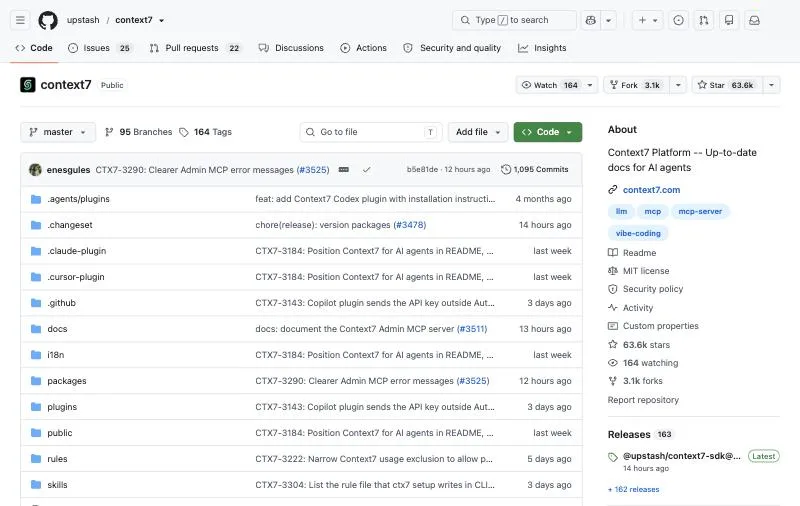The width and height of the screenshot is (800, 506).
Task: Click the Activity pulse icon
Action: pos(613,308)
